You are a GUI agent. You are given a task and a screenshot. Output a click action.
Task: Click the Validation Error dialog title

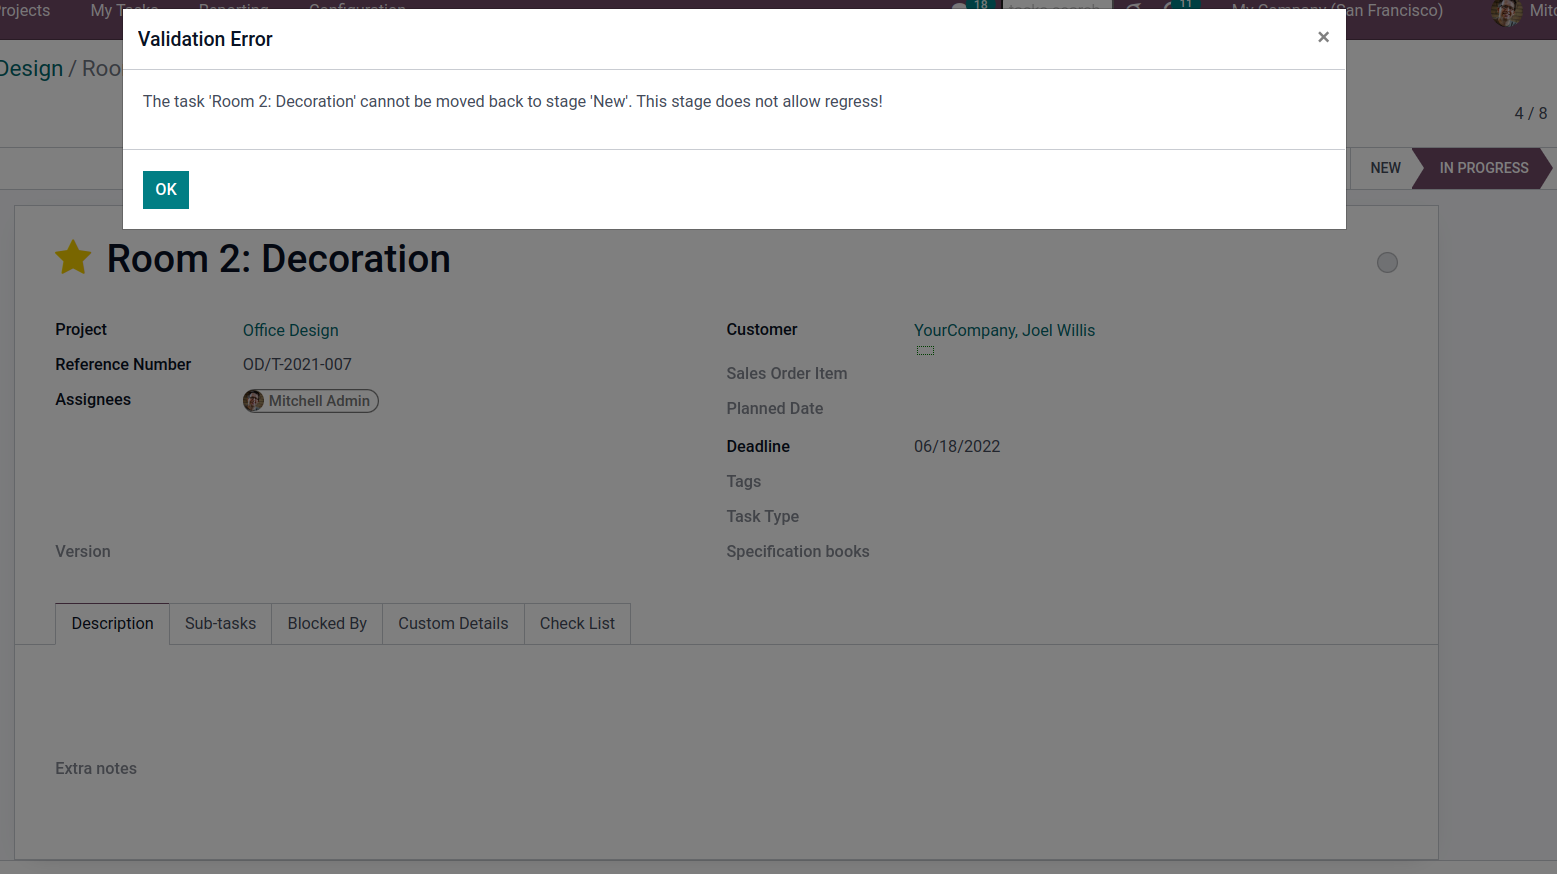click(x=205, y=39)
